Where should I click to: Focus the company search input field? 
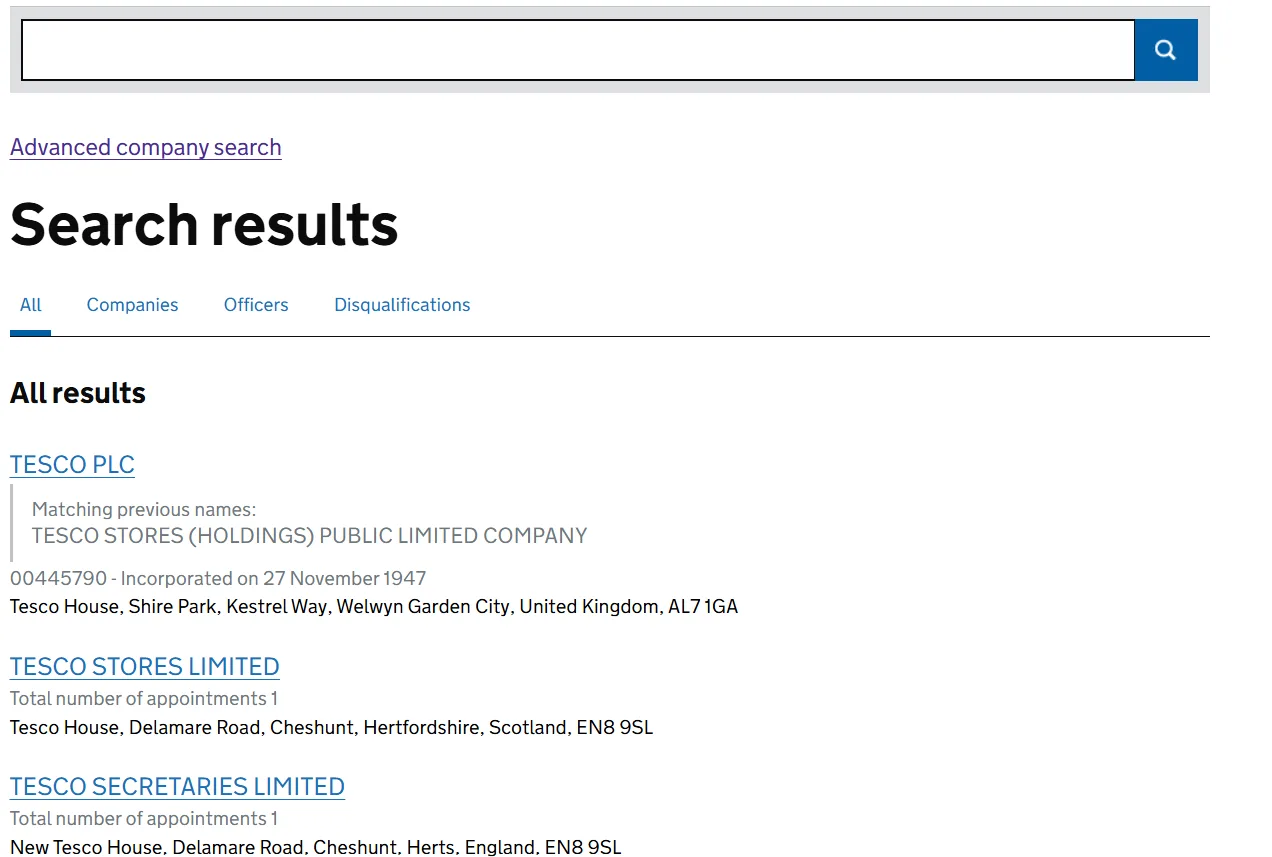[578, 50]
